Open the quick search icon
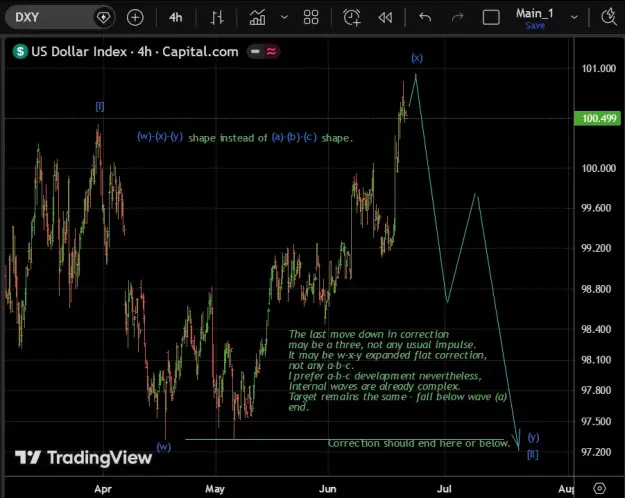625x498 pixels. point(609,18)
